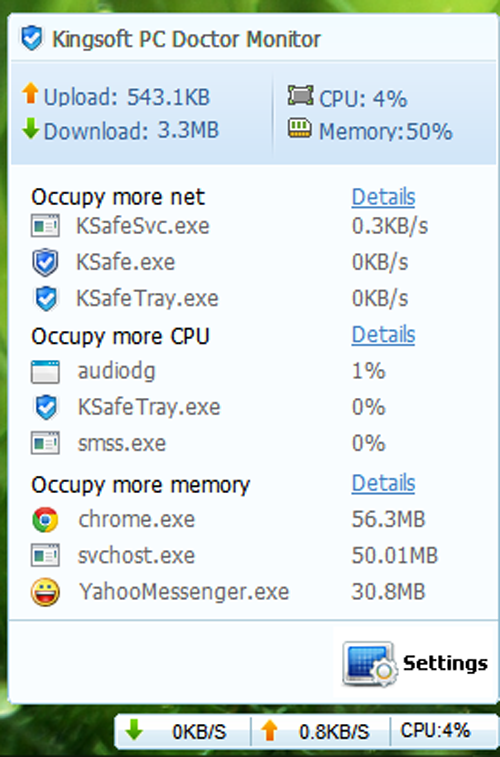Click the Memory module icon
Viewport: 500px width, 757px height.
300,128
